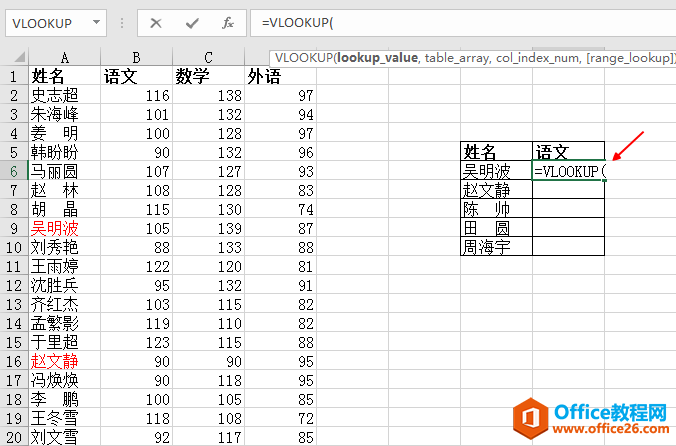Viewport: 676px width, 446px height.
Task: Click lookup_value in the VLOOKUP tooltip
Action: click(x=377, y=58)
